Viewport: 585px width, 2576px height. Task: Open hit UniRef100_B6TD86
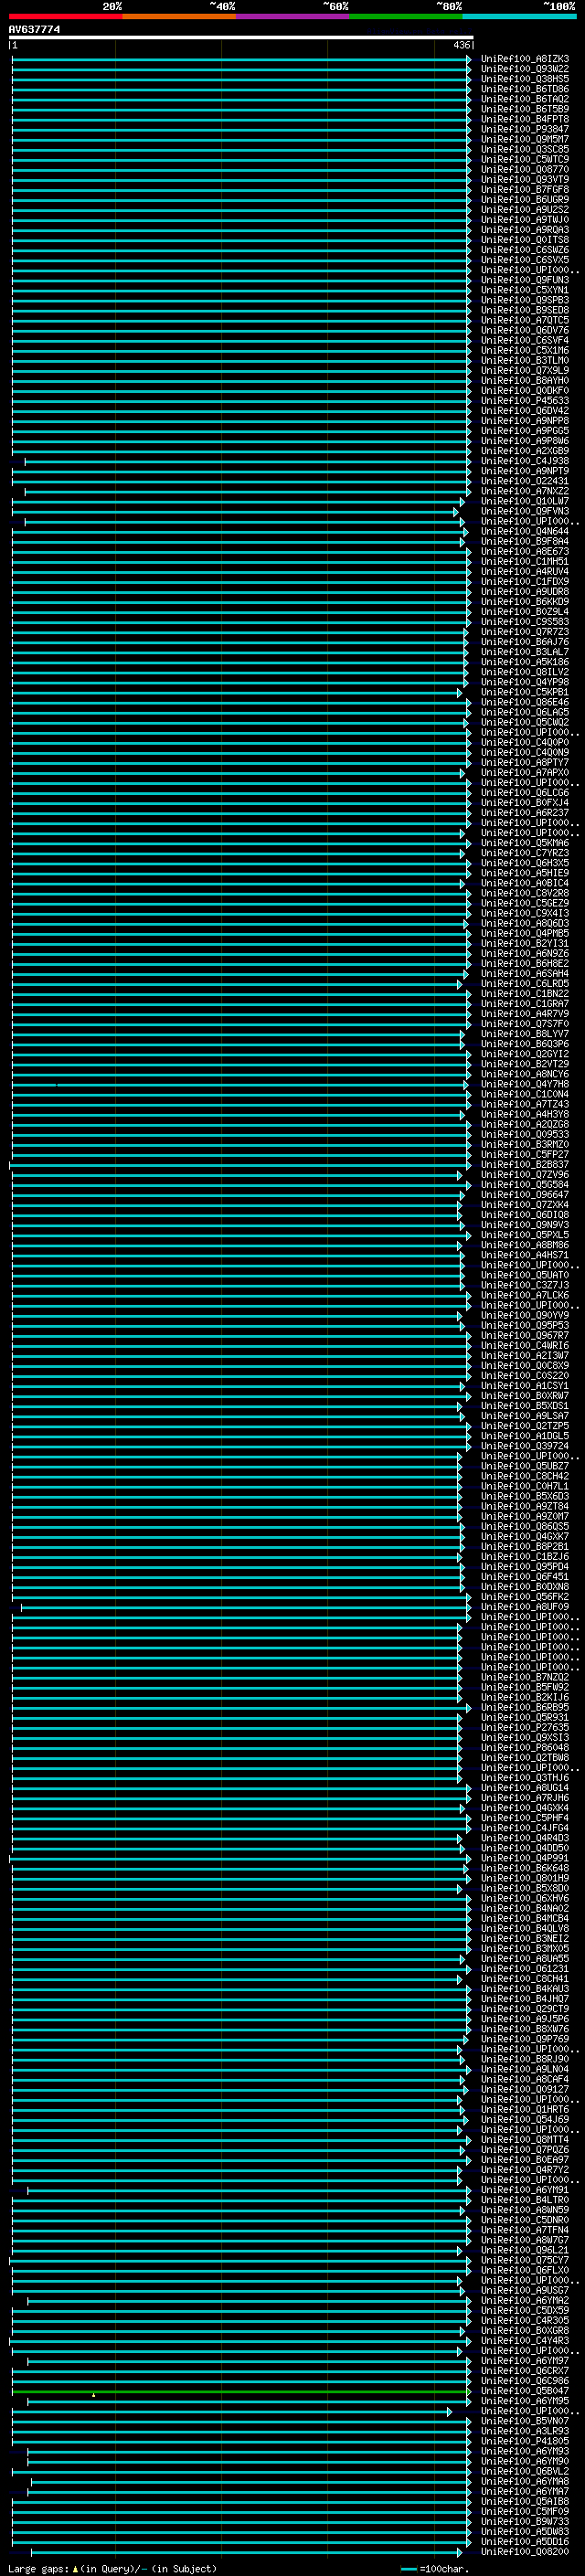click(525, 89)
